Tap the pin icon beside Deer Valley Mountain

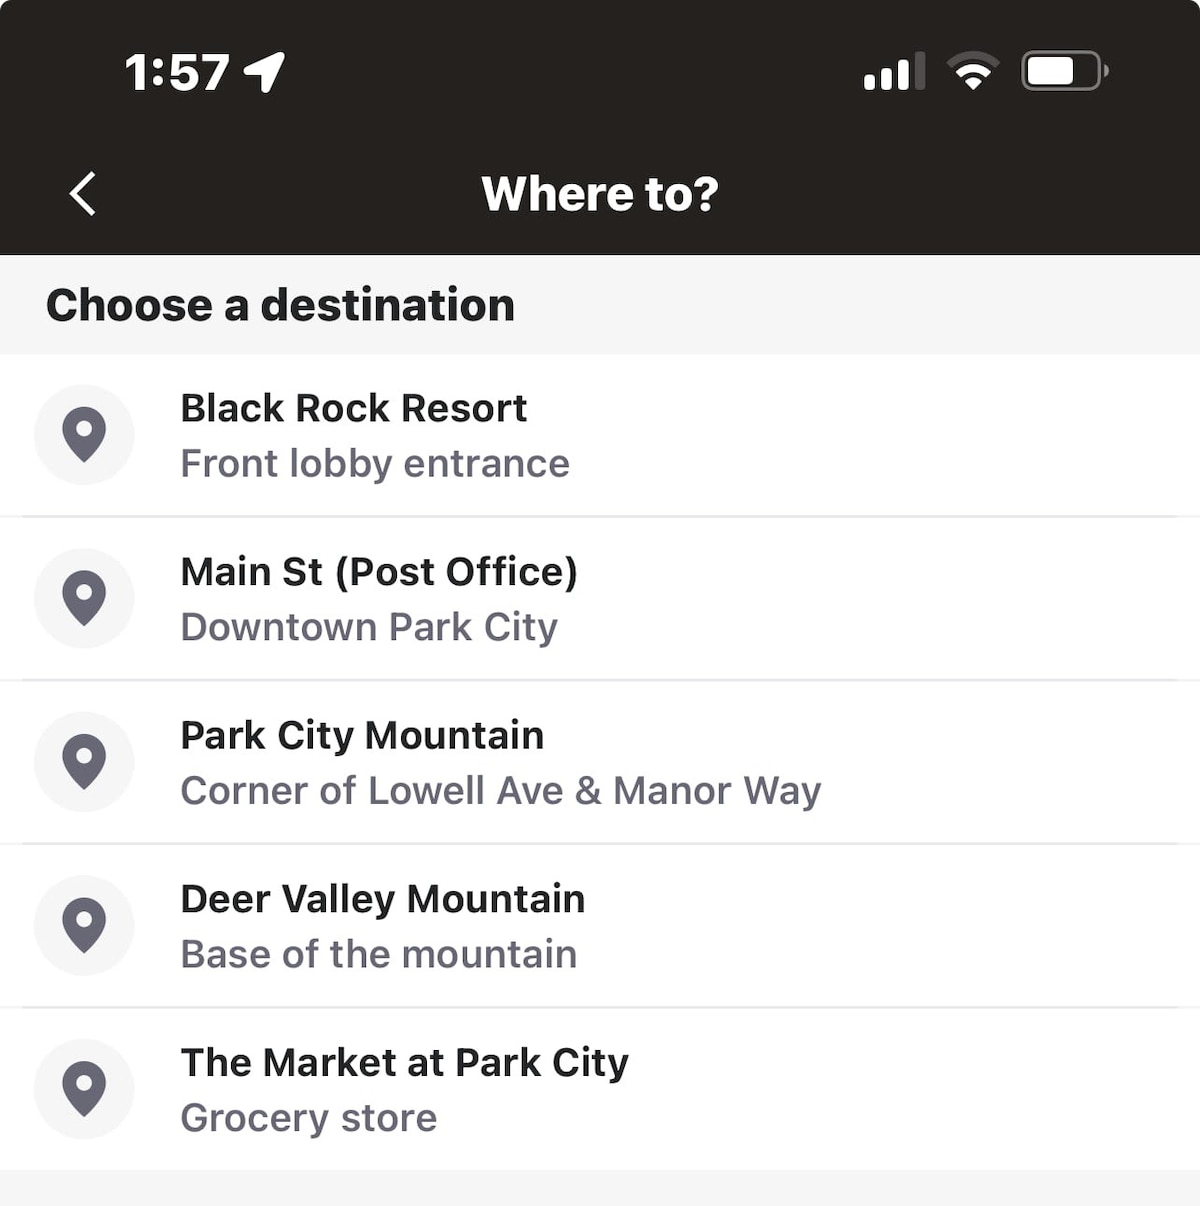pyautogui.click(x=84, y=925)
